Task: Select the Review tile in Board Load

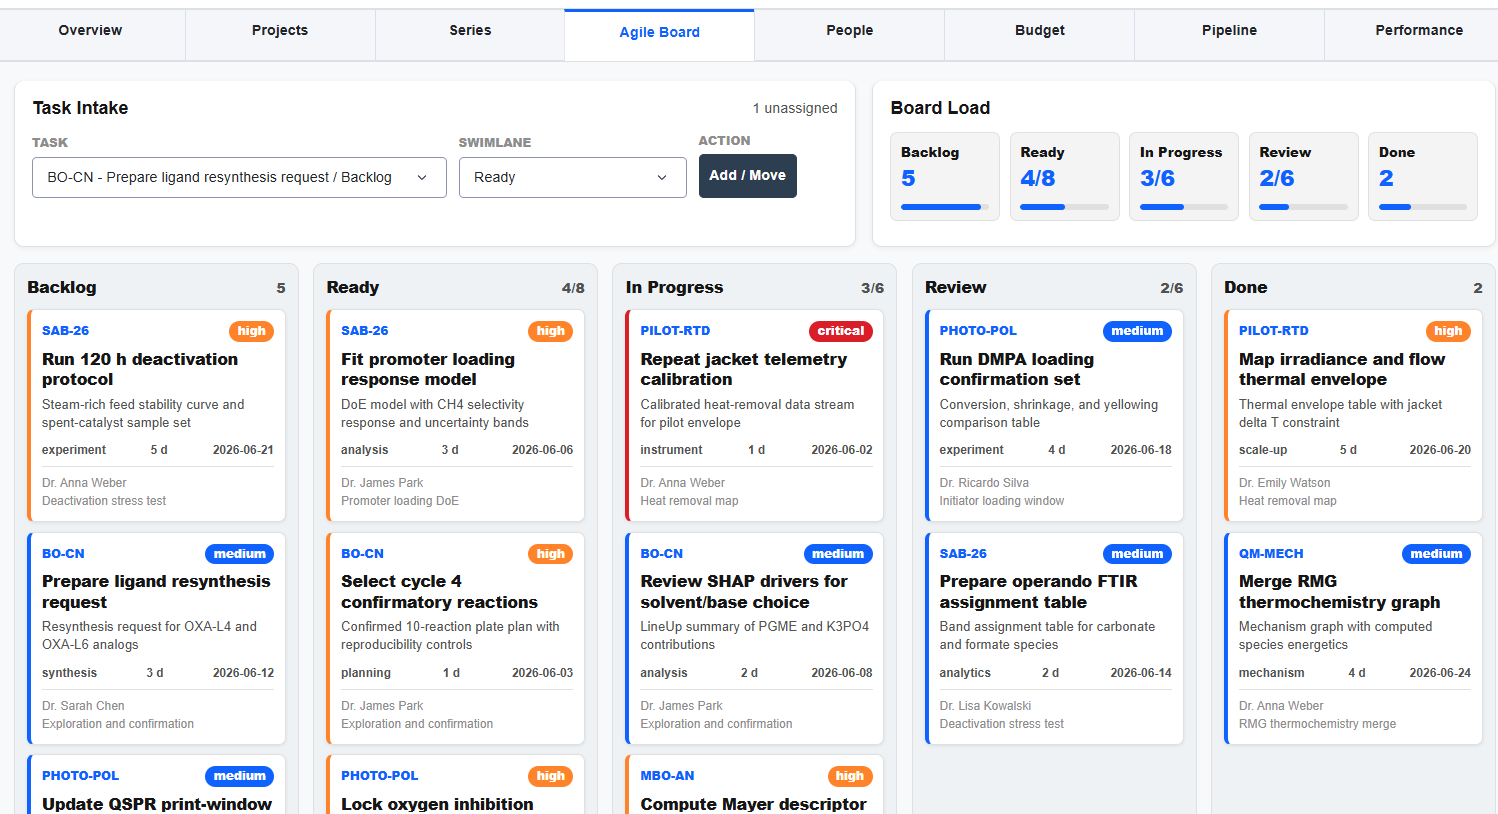Action: click(1303, 176)
